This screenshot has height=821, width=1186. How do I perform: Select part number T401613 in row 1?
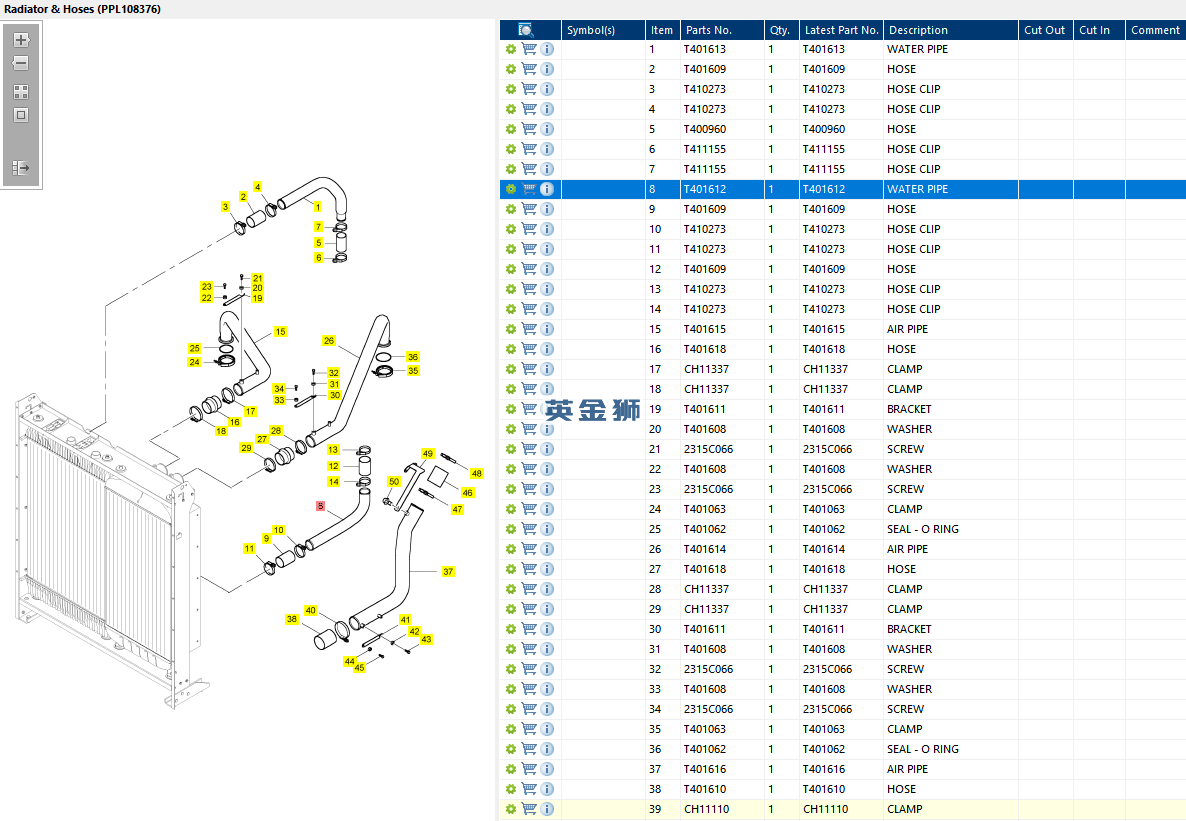[704, 49]
